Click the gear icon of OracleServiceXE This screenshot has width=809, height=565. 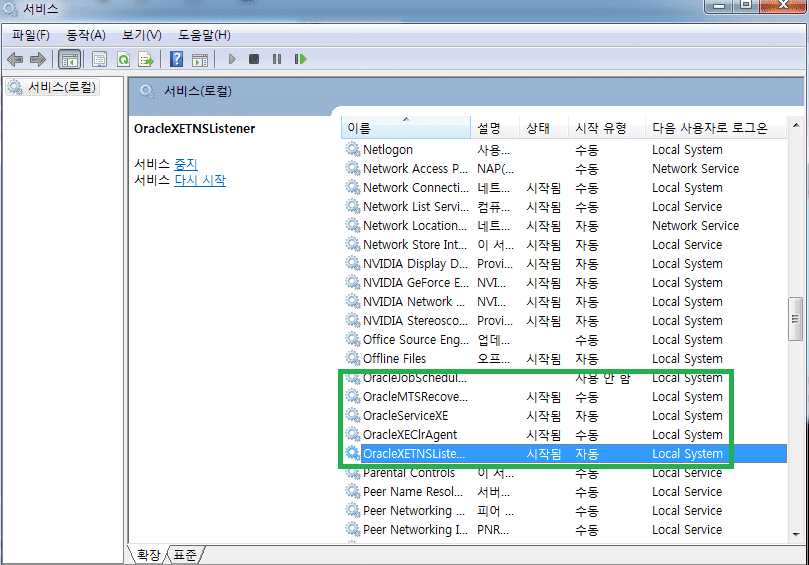coord(352,415)
